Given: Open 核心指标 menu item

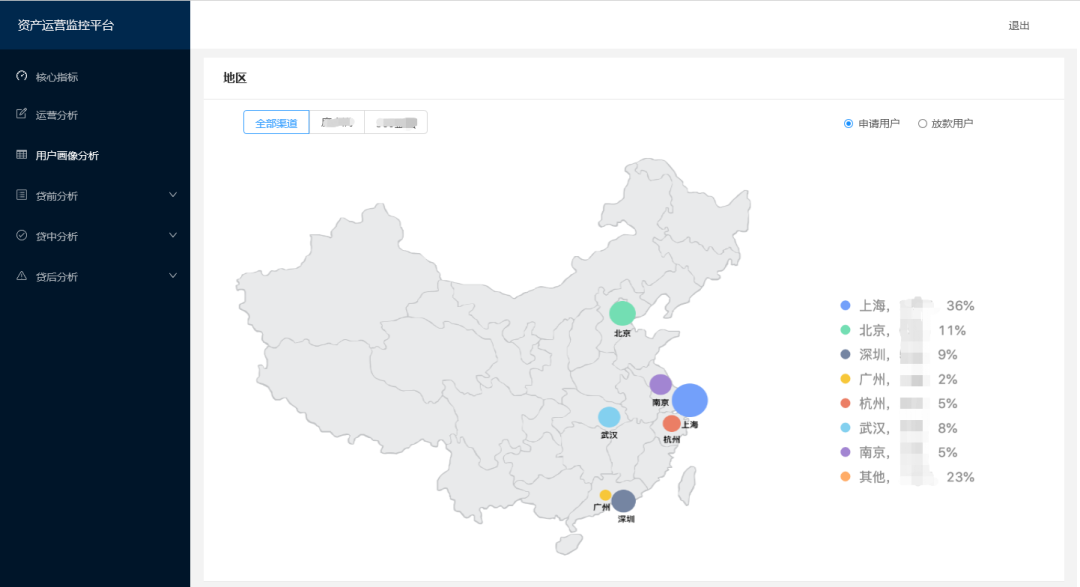Looking at the screenshot, I should (x=95, y=76).
